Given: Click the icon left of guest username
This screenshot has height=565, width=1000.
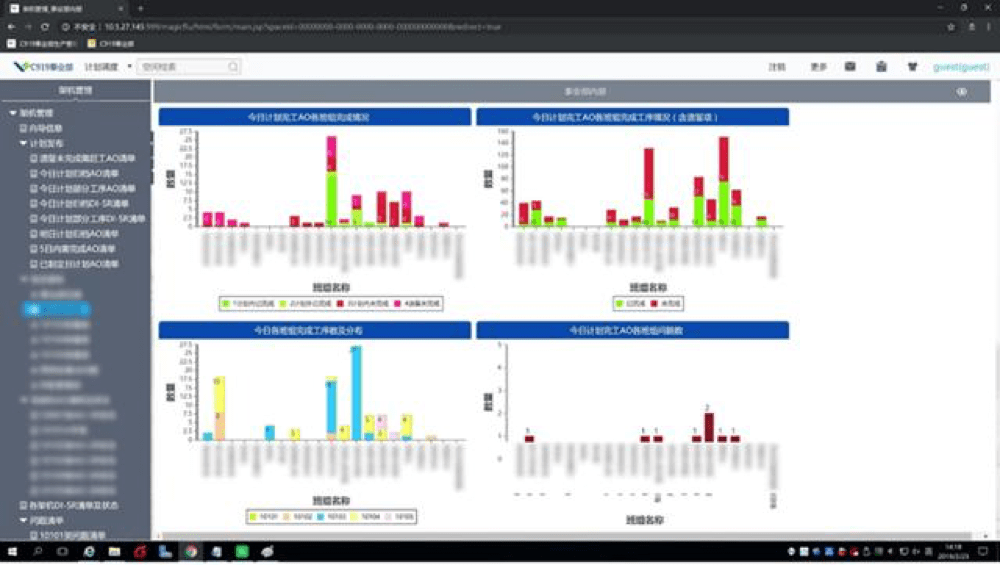Looking at the screenshot, I should click(912, 67).
